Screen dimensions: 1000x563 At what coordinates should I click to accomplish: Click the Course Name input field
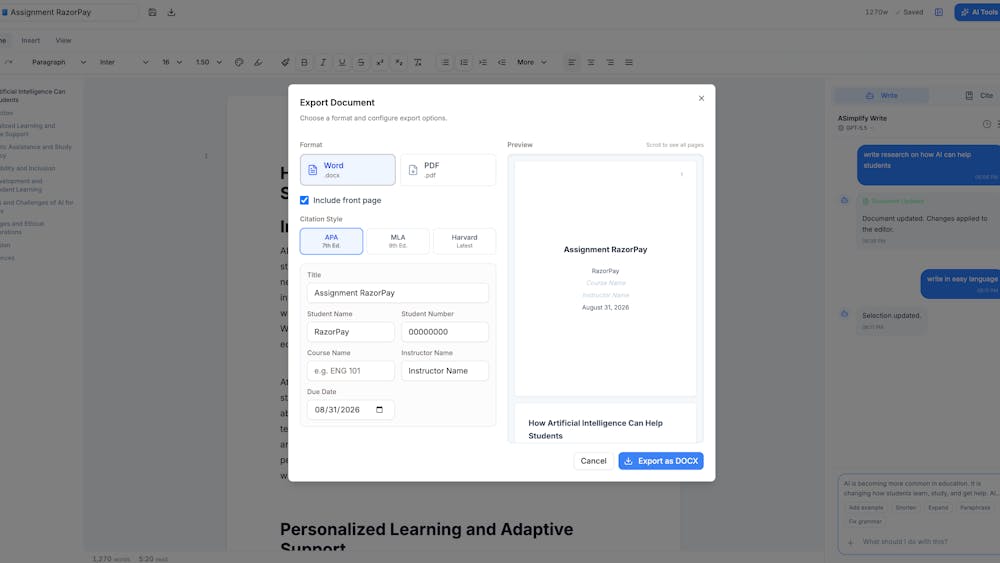pyautogui.click(x=351, y=370)
